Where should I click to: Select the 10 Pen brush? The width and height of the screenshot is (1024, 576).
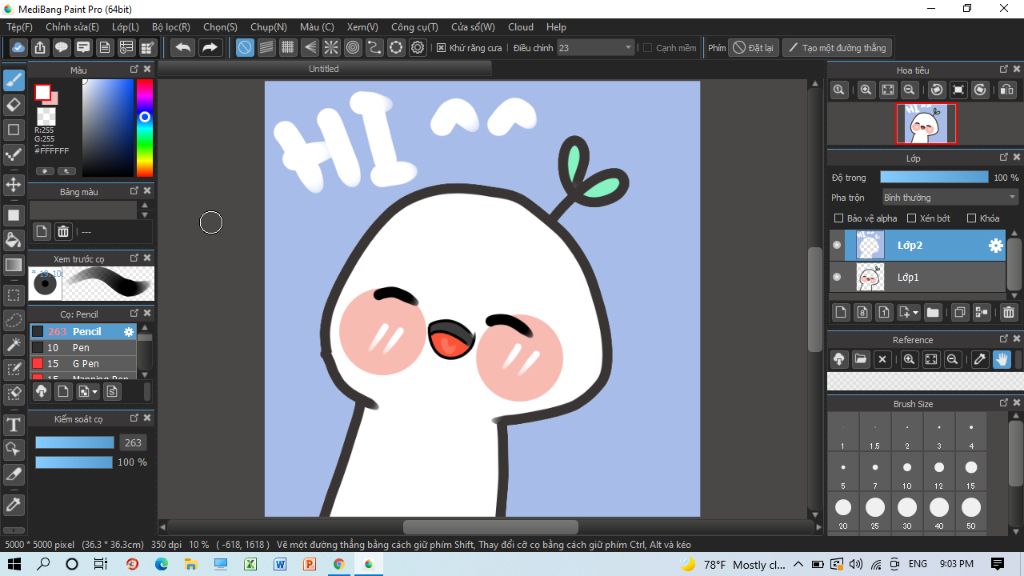point(83,347)
